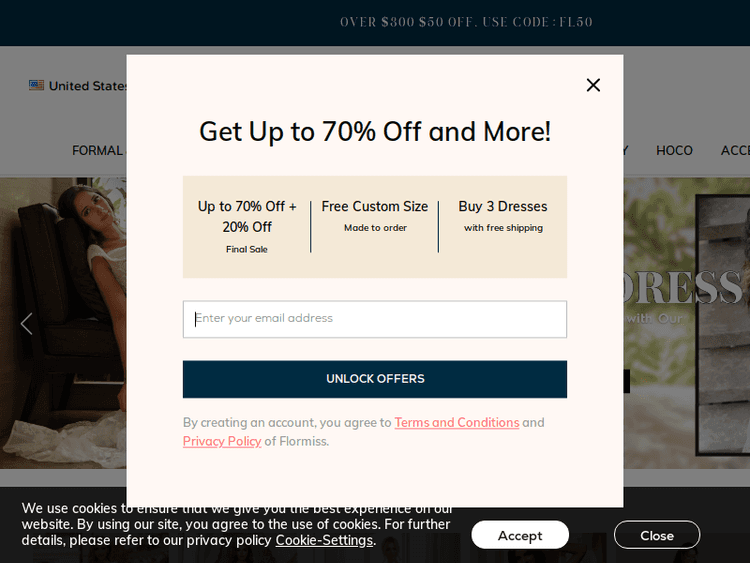
Task: Click the Free Custom Size offer
Action: 375,216
